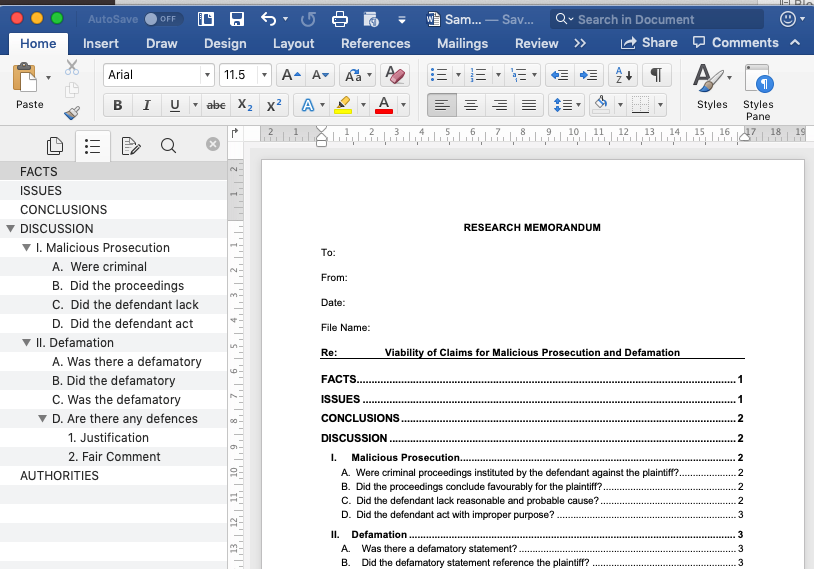Increase paragraph indent
Viewport: 814px width, 569px height.
tap(588, 75)
